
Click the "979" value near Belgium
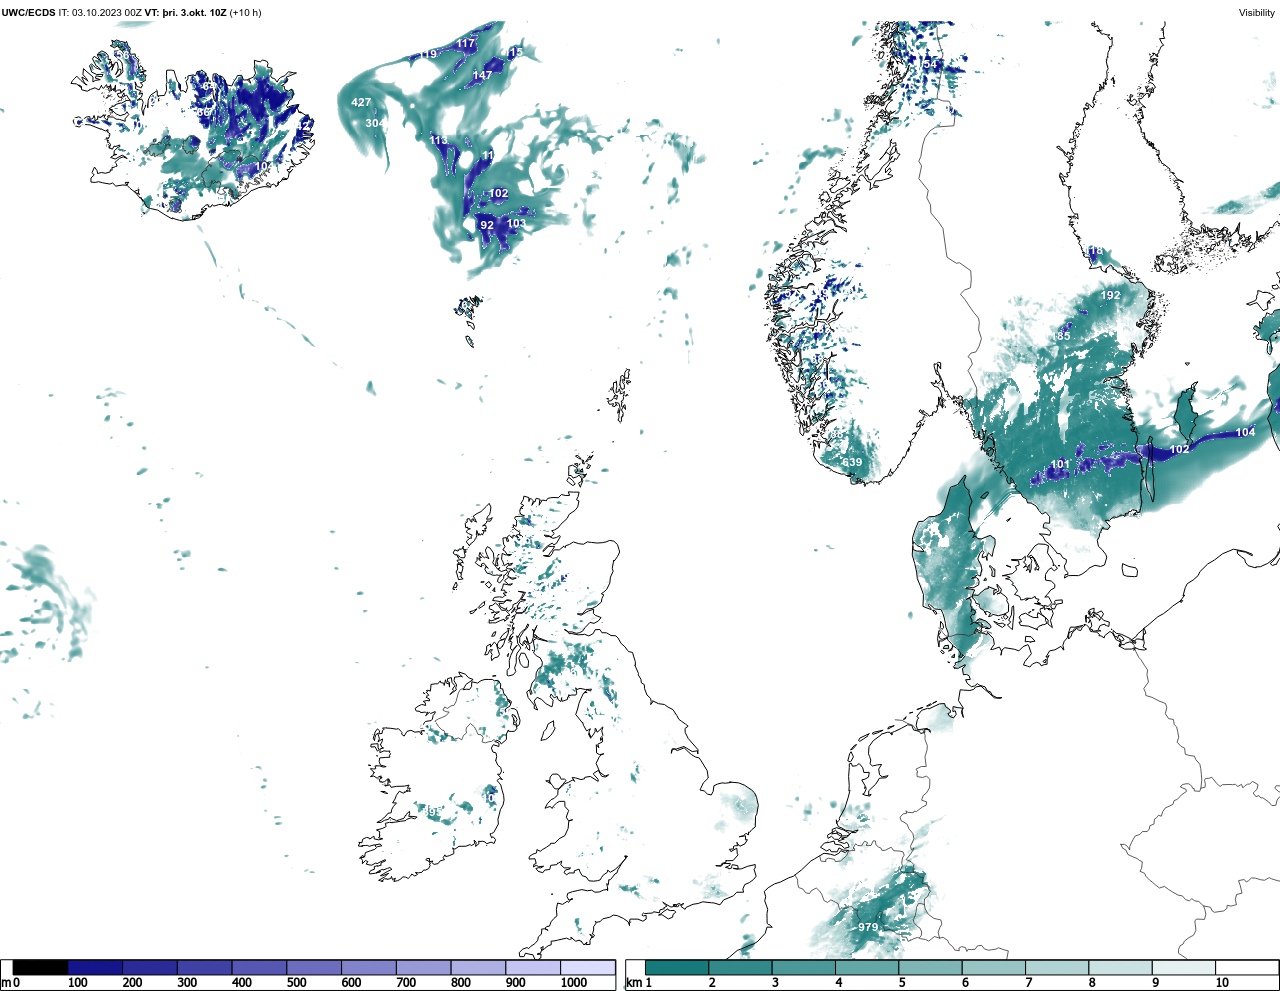click(868, 927)
